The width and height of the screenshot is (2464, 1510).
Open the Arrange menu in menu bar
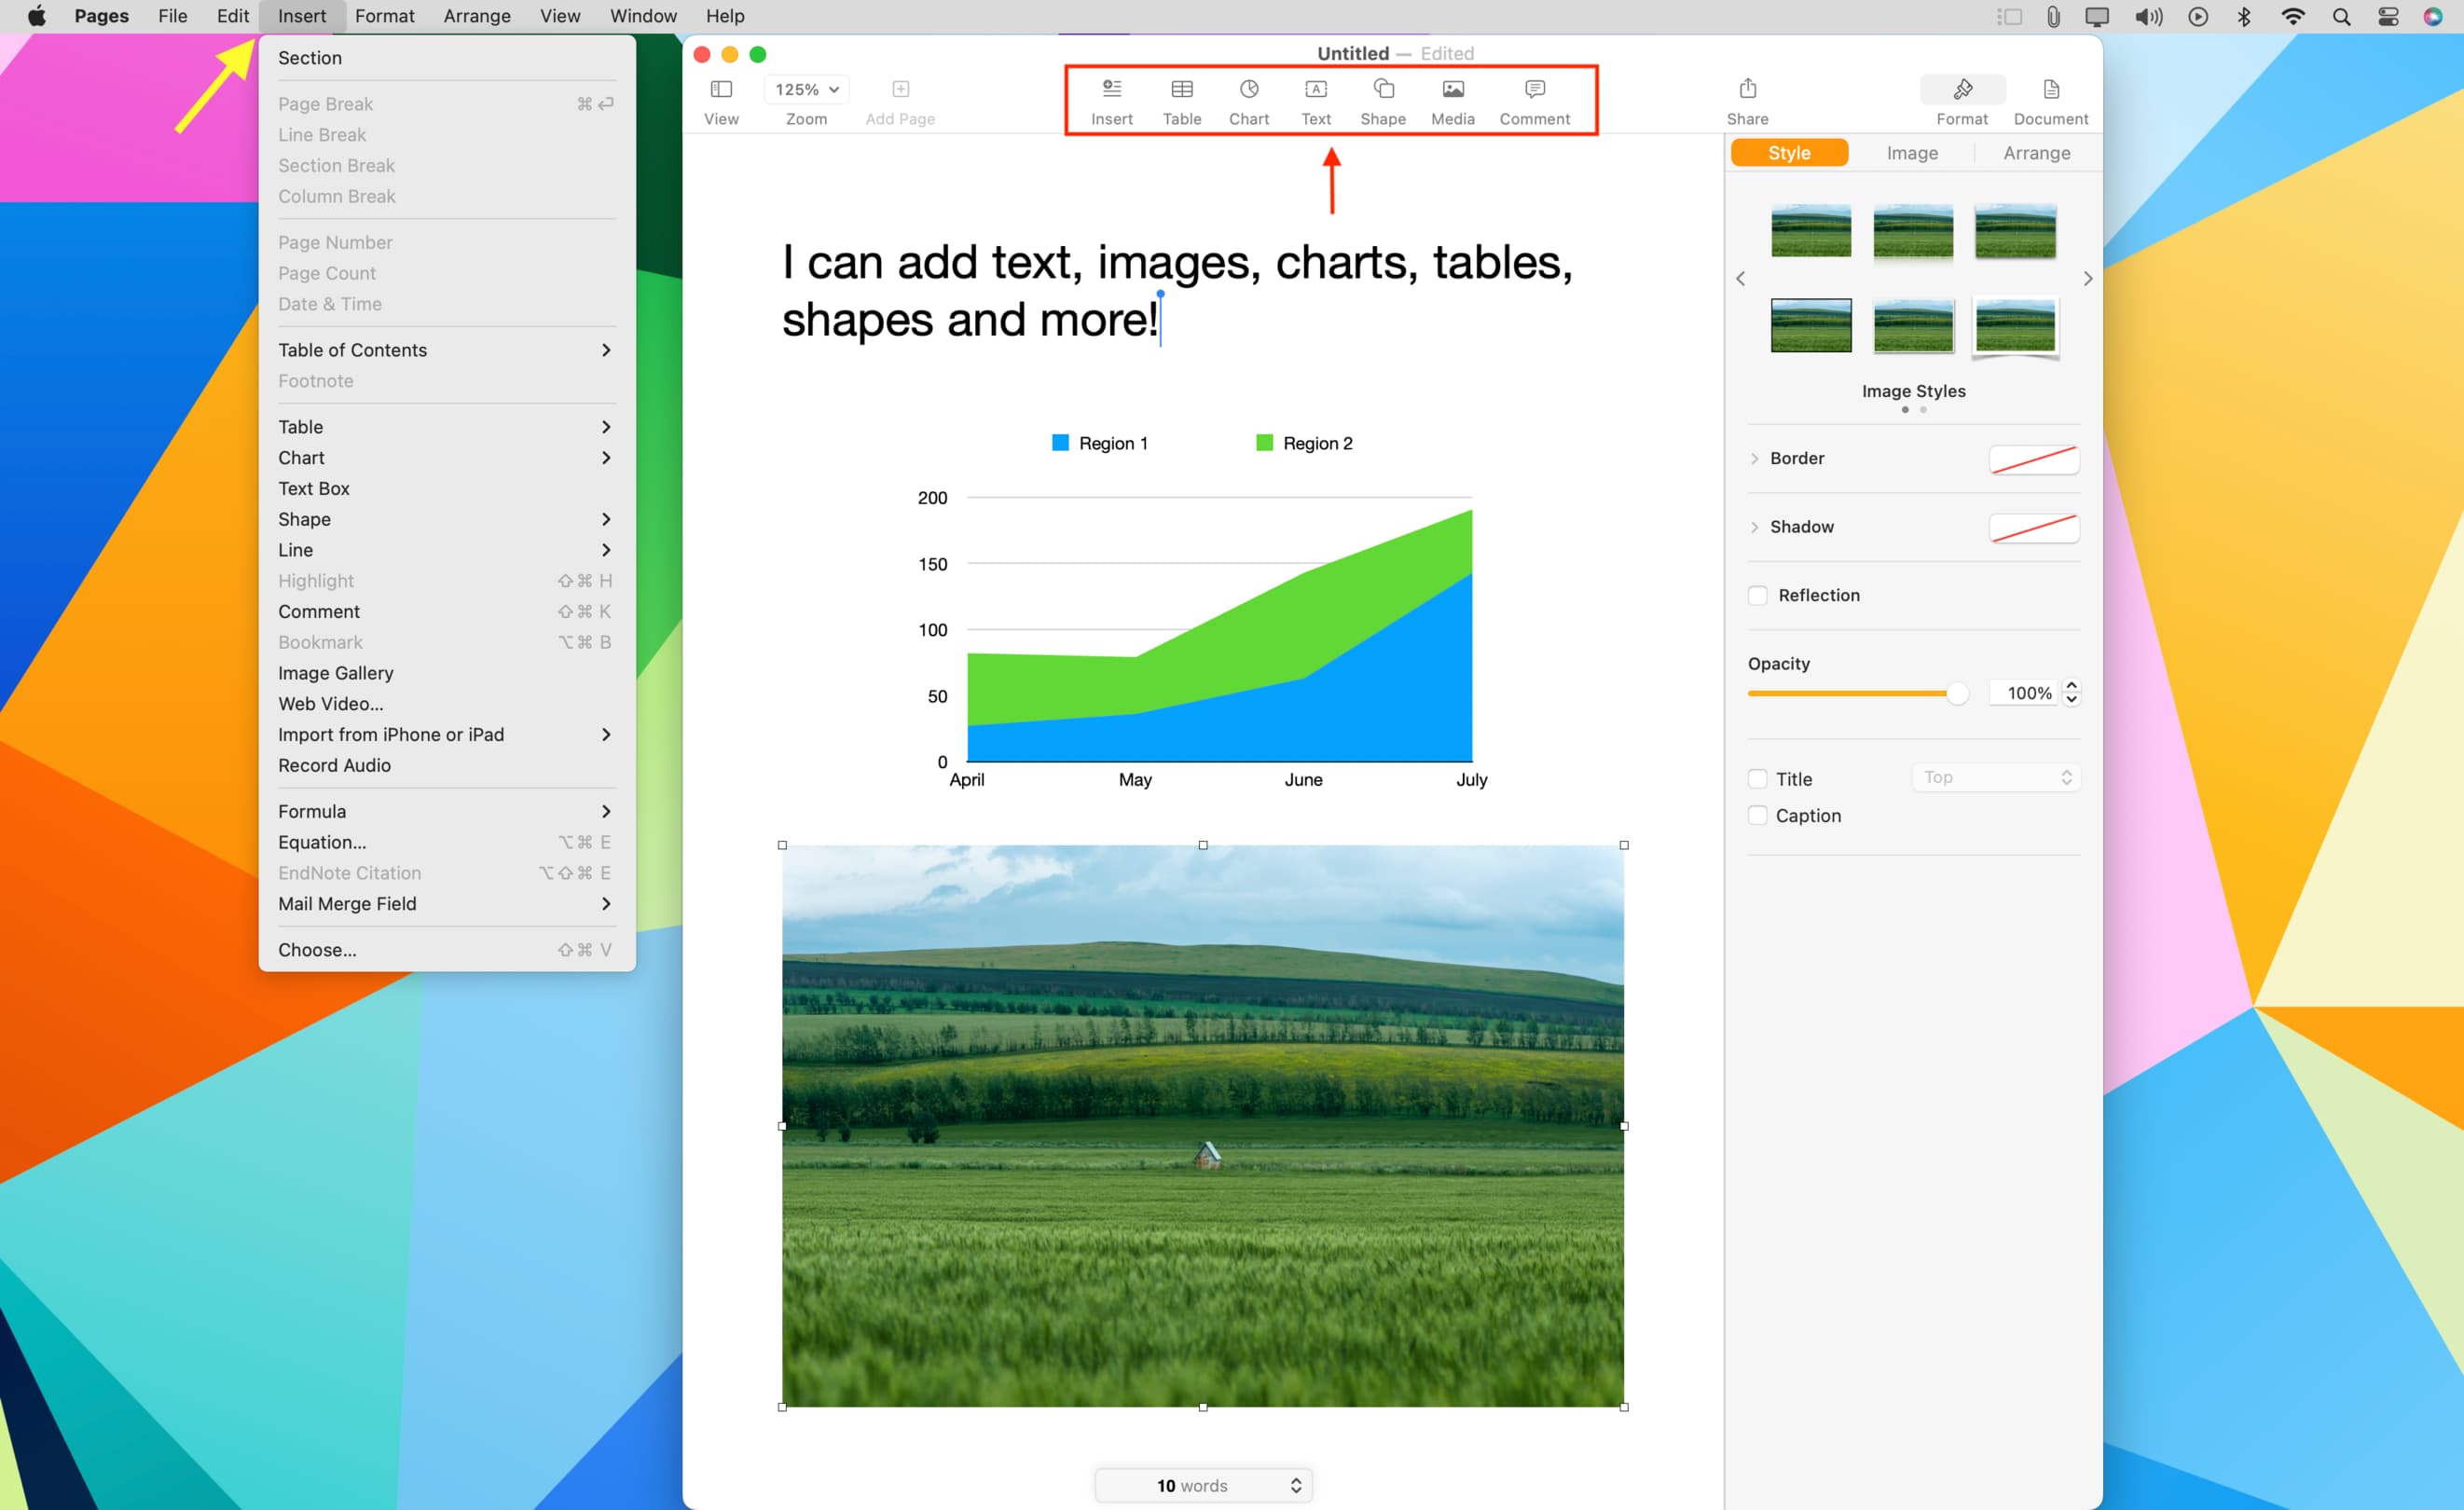(476, 16)
